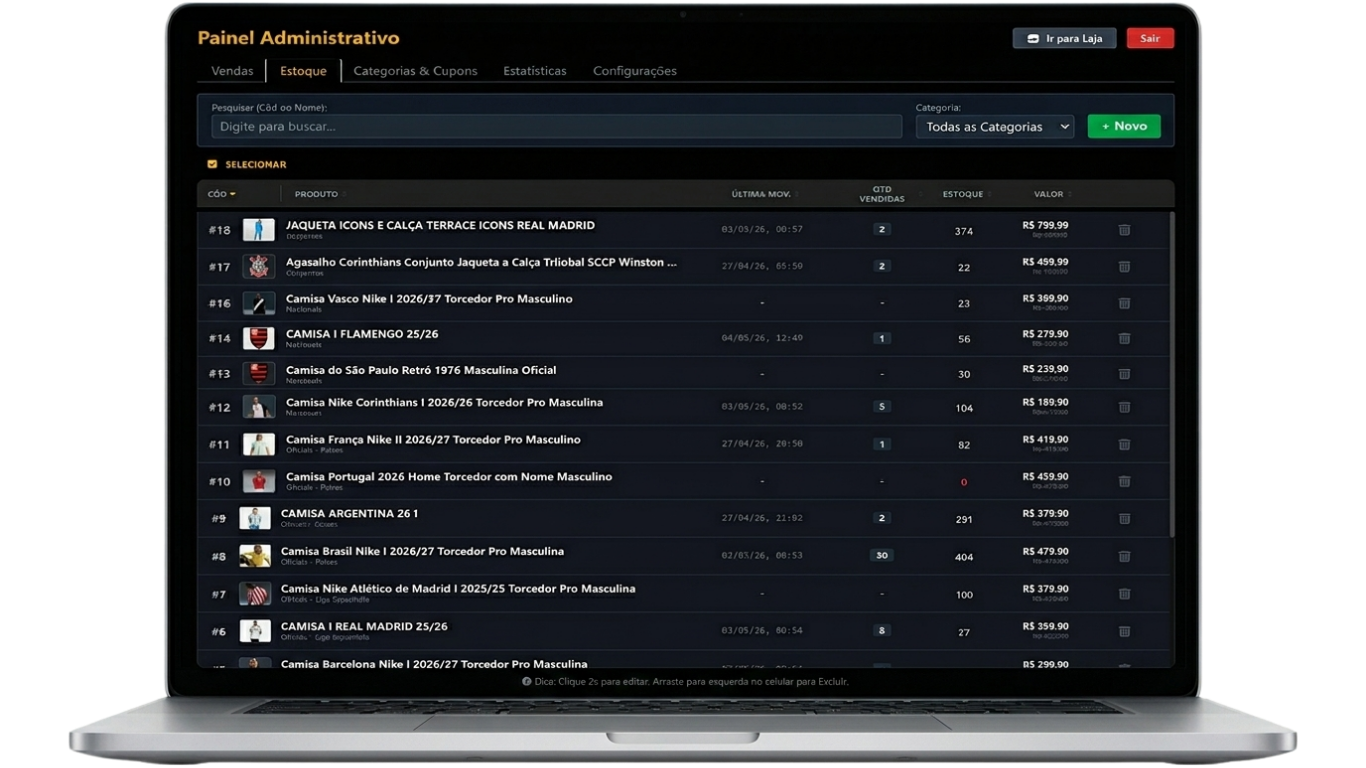
Task: Click the trash icon for product #17
Action: point(1124,267)
